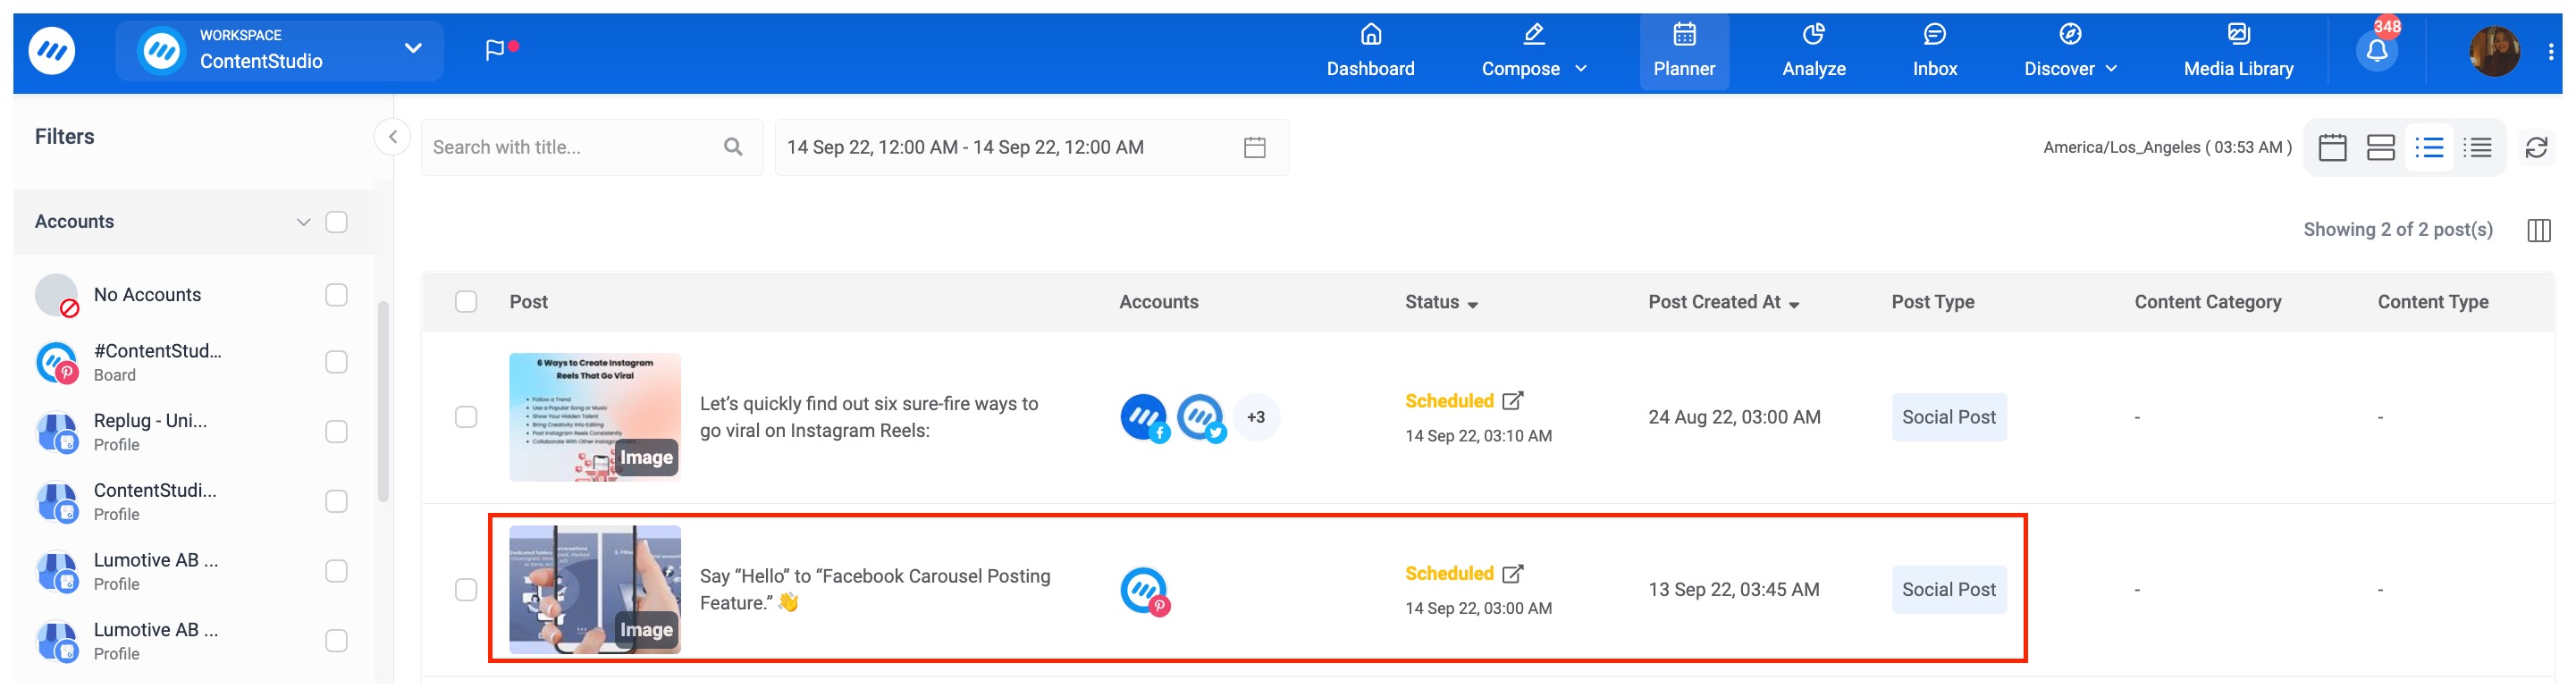Collapse the Filters sidebar arrow
The width and height of the screenshot is (2576, 697).
(x=393, y=137)
